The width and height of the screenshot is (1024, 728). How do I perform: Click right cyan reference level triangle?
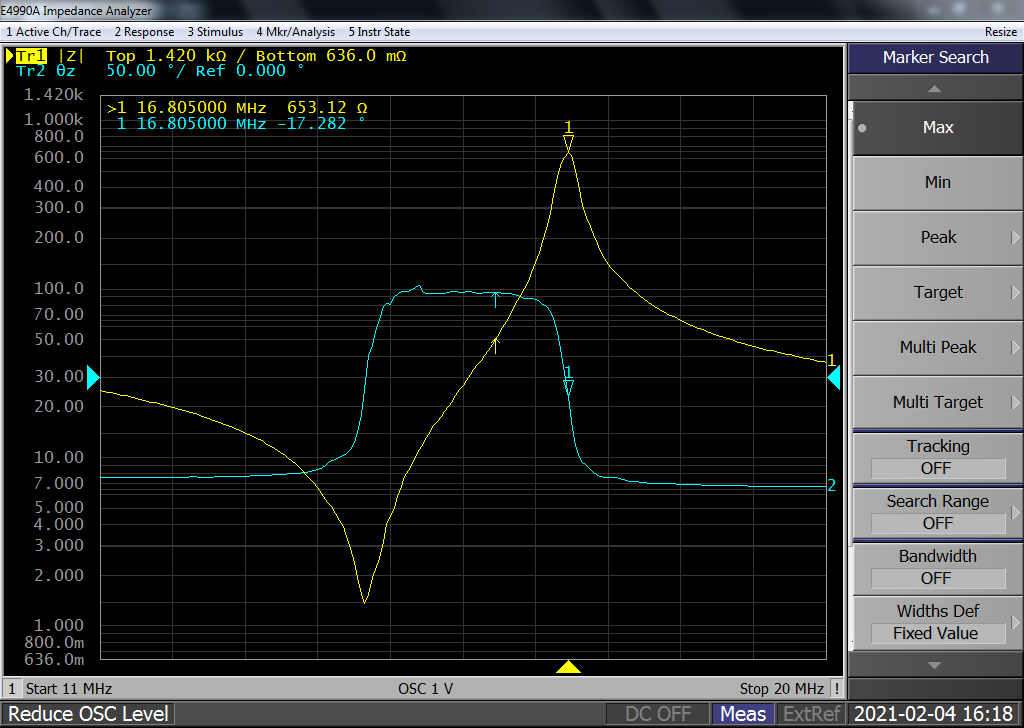coord(833,377)
